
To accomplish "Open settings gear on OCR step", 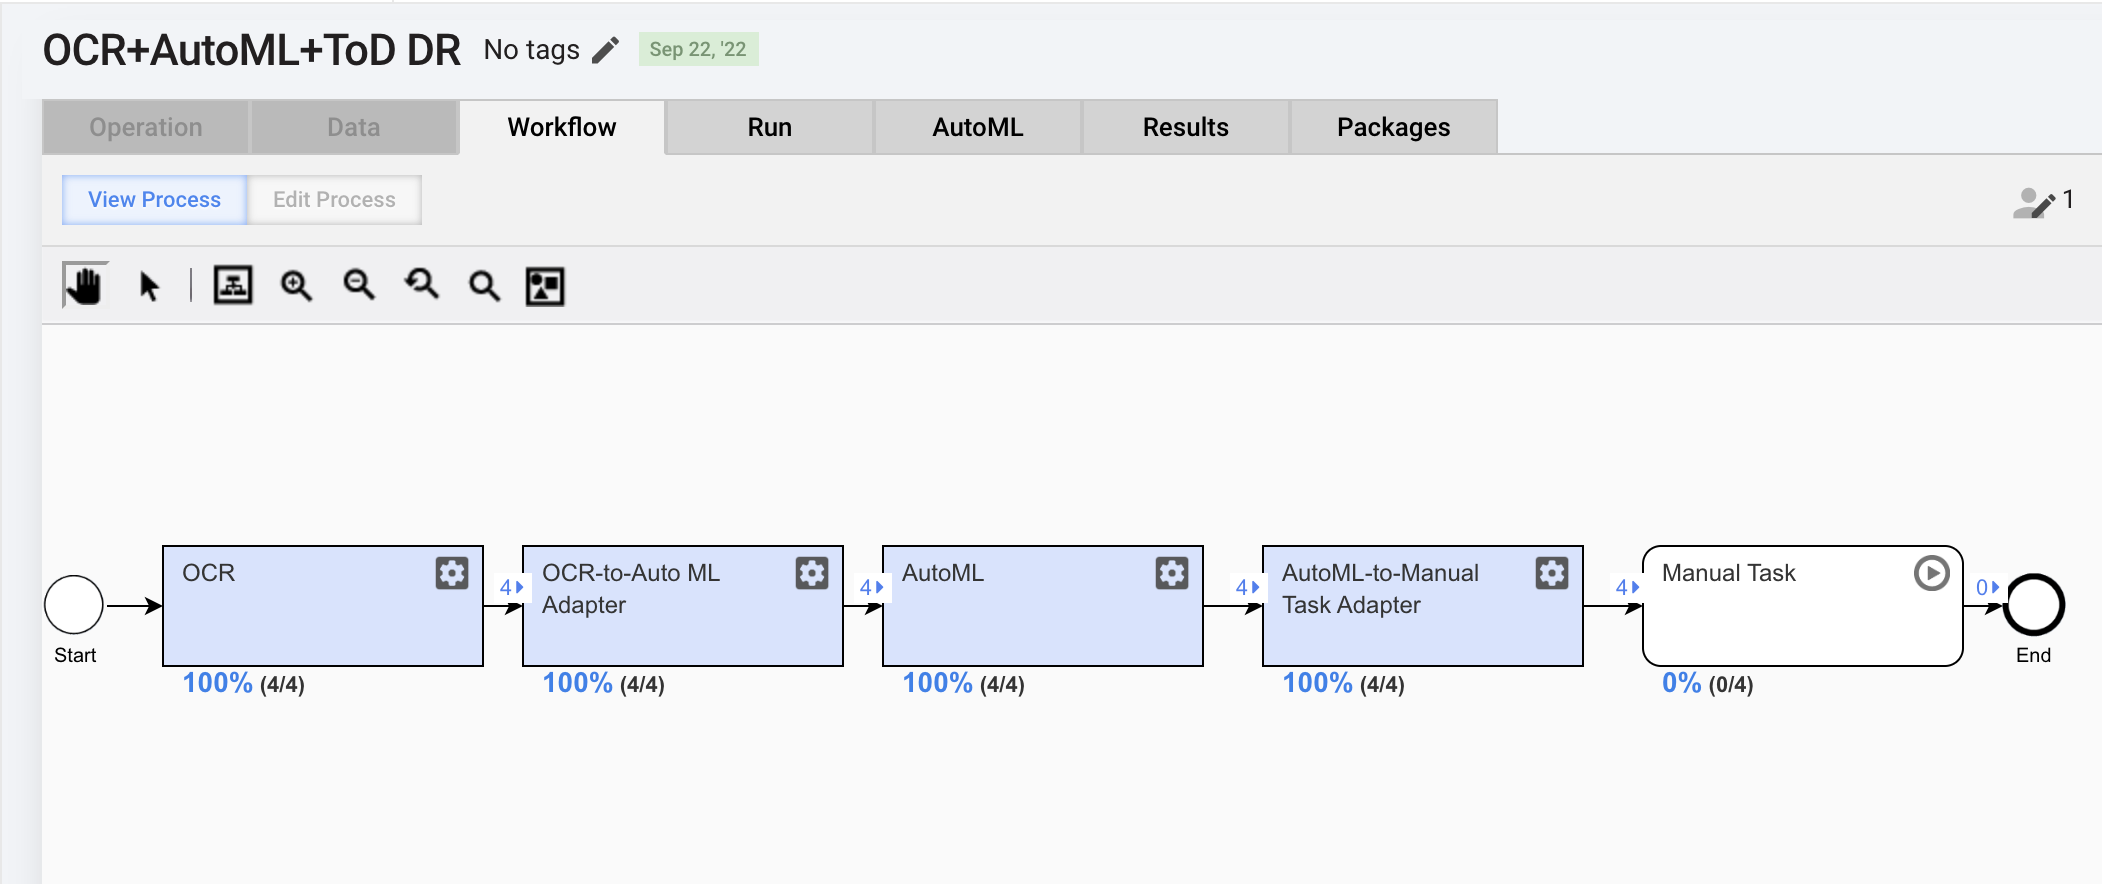I will pos(452,573).
